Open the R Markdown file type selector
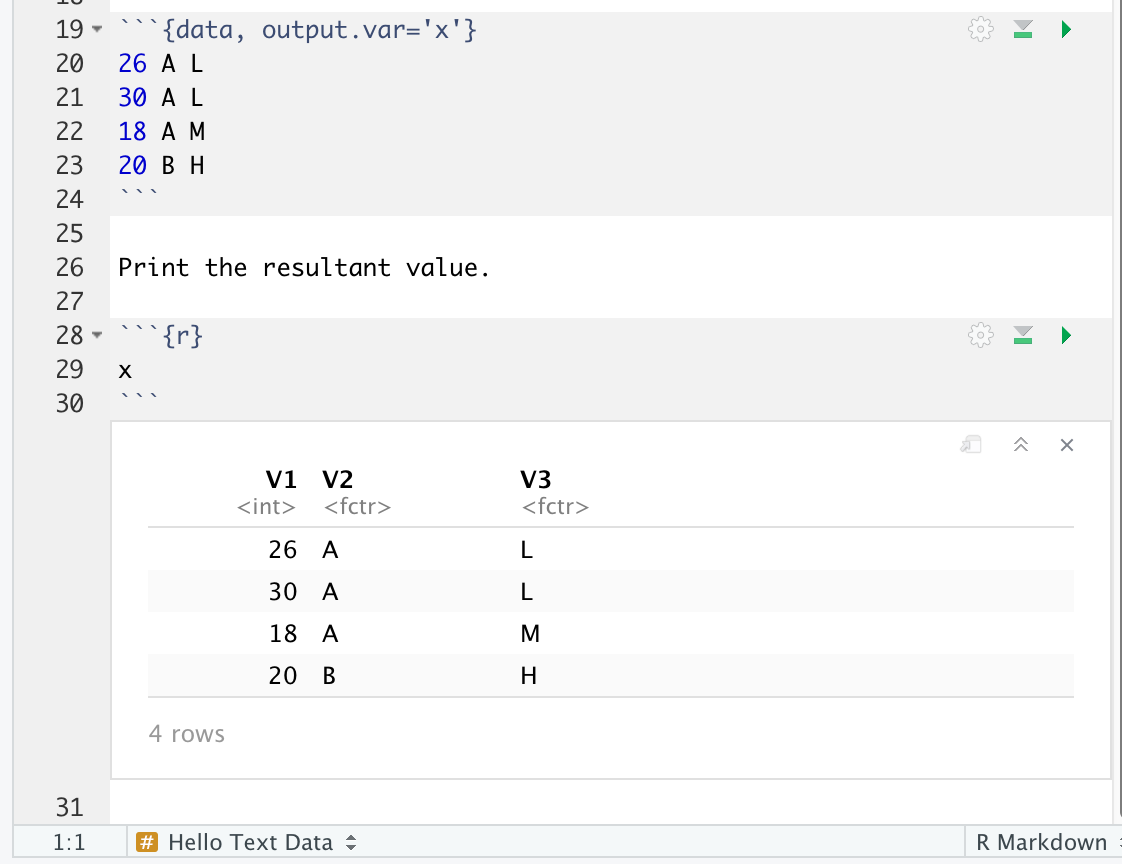 (1045, 842)
